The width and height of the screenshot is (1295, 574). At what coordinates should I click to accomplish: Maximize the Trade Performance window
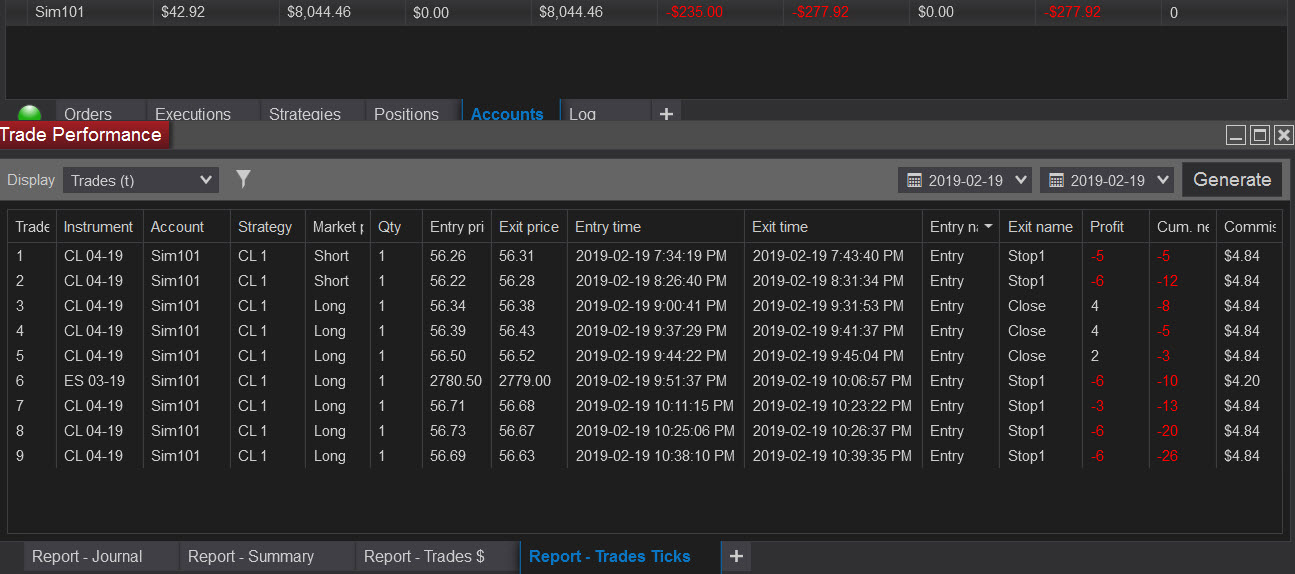click(1260, 135)
